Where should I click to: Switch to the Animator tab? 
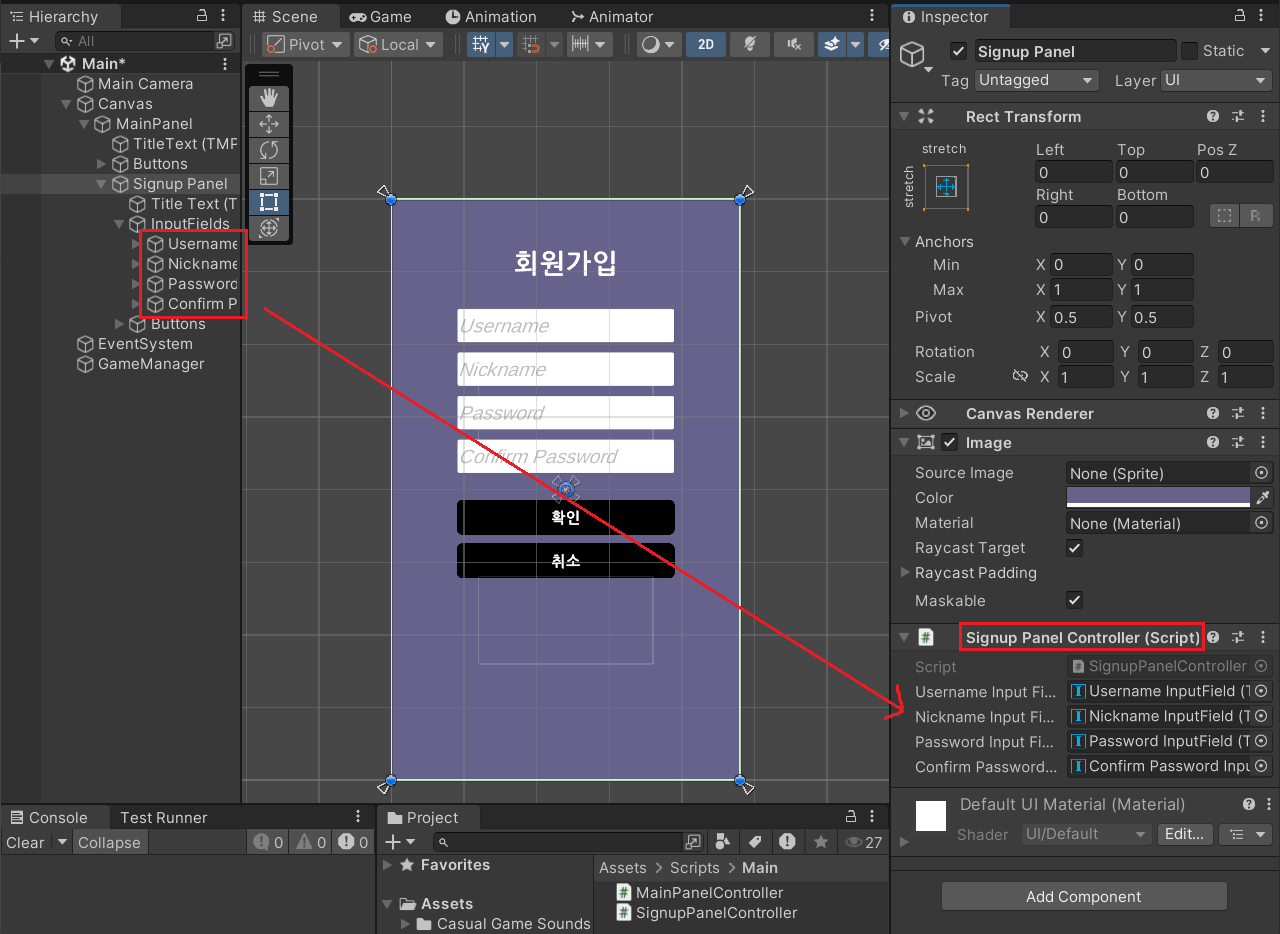(611, 16)
